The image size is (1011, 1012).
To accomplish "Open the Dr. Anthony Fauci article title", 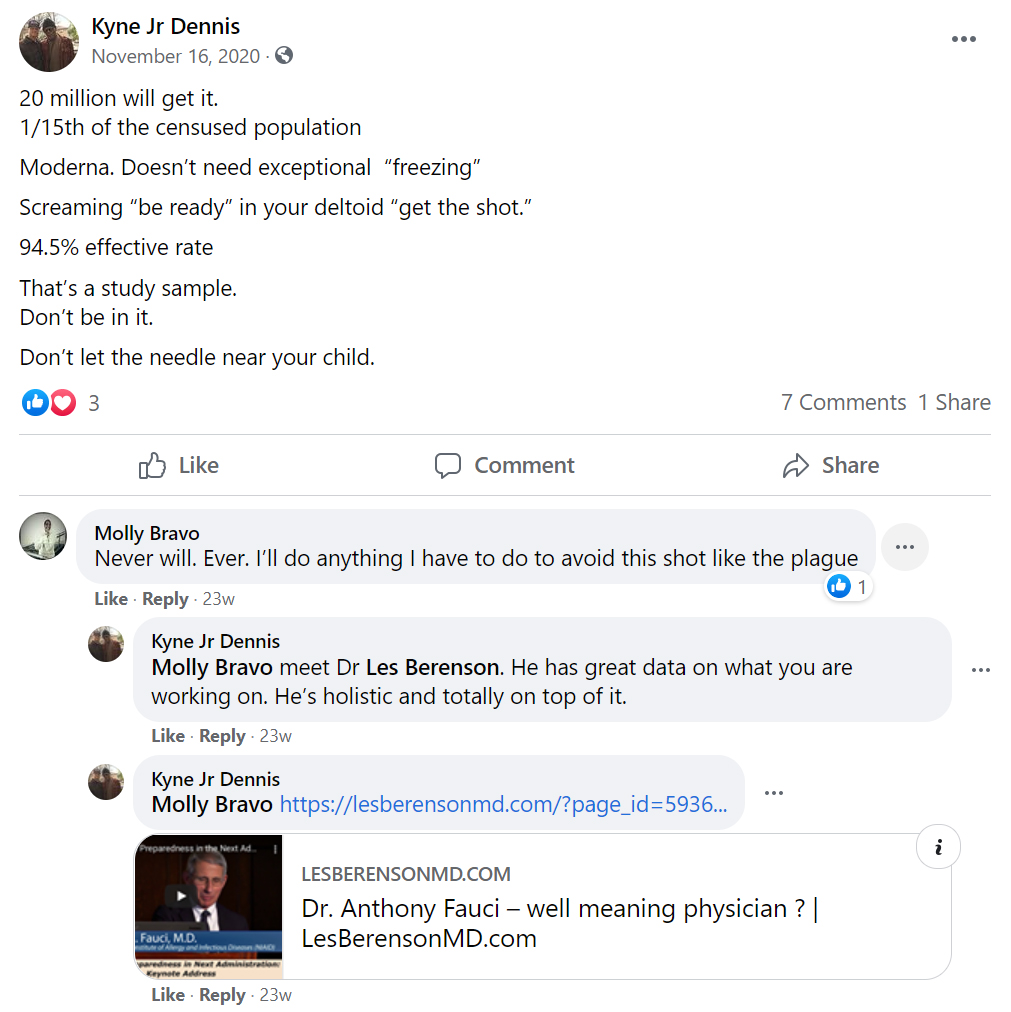I will tap(560, 923).
